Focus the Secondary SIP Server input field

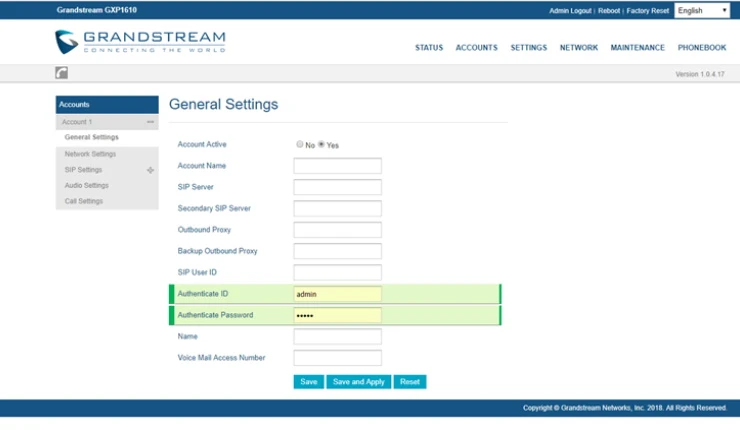pos(337,208)
